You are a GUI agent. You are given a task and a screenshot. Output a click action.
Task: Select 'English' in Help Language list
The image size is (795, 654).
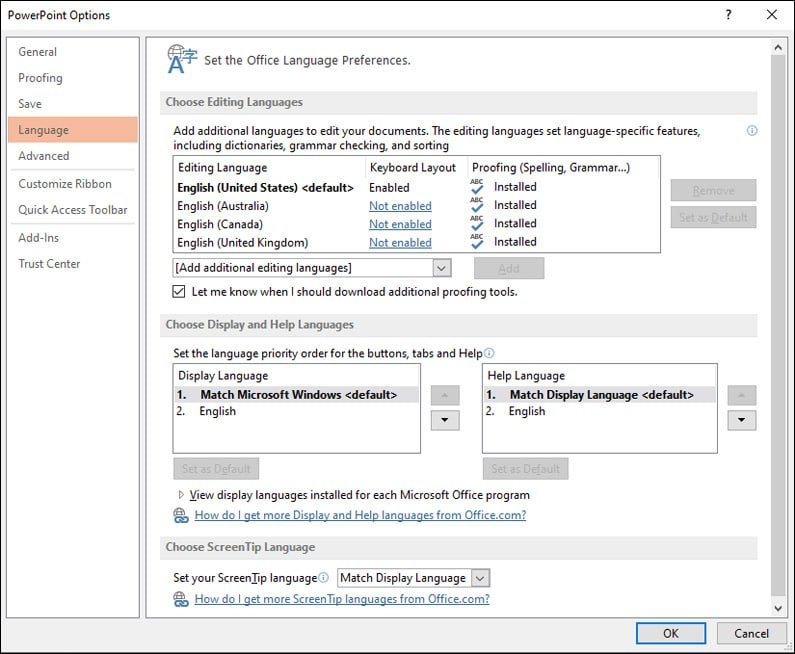600,411
